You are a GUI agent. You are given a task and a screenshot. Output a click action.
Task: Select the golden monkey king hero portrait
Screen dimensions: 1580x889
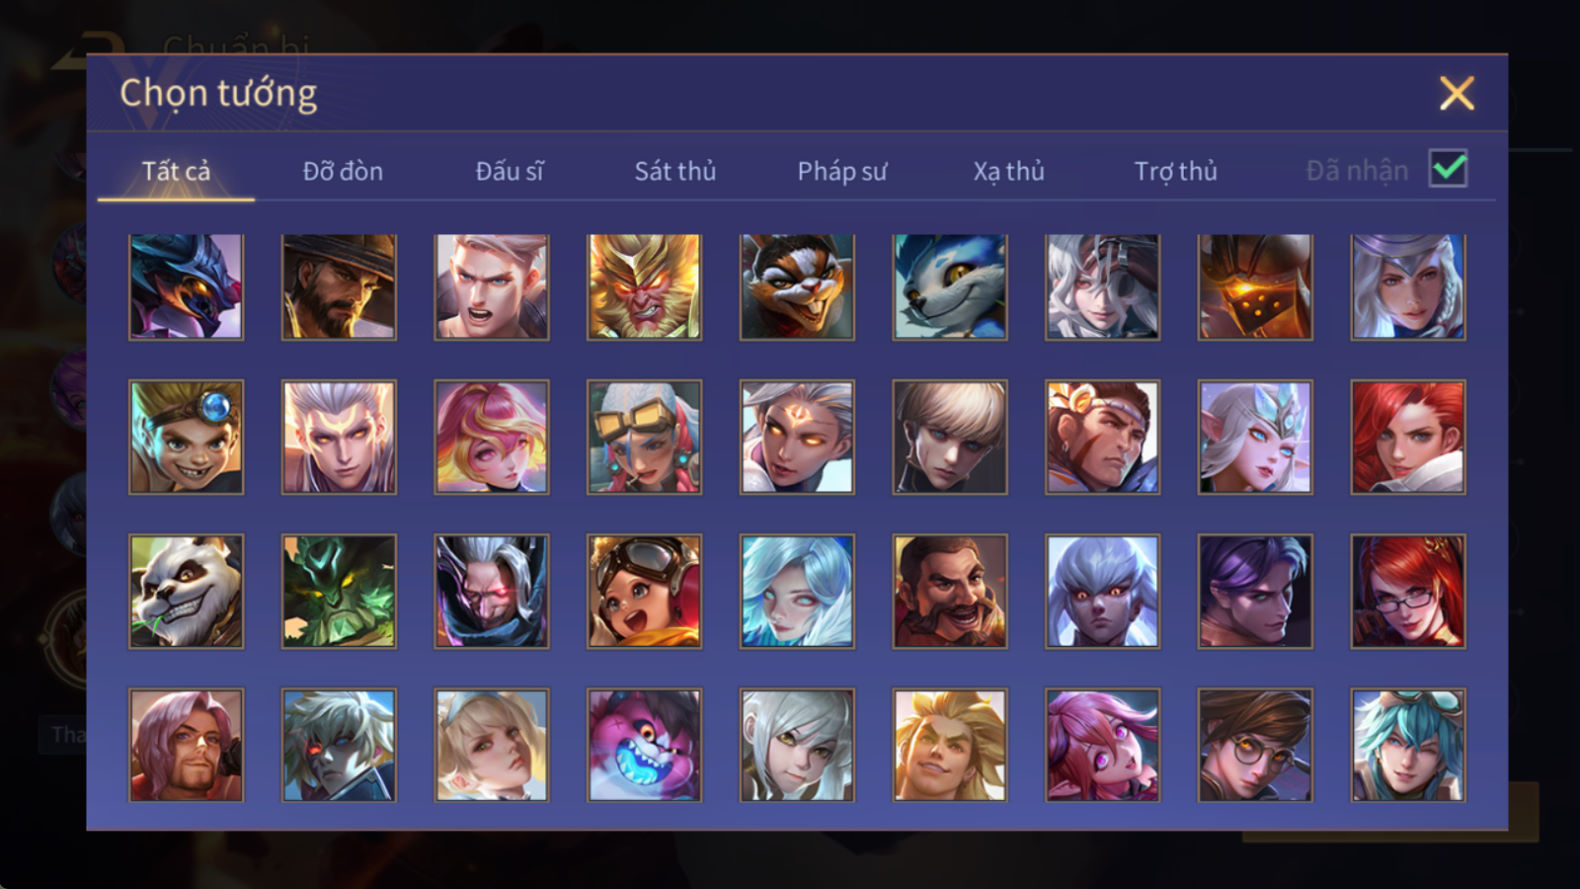644,287
